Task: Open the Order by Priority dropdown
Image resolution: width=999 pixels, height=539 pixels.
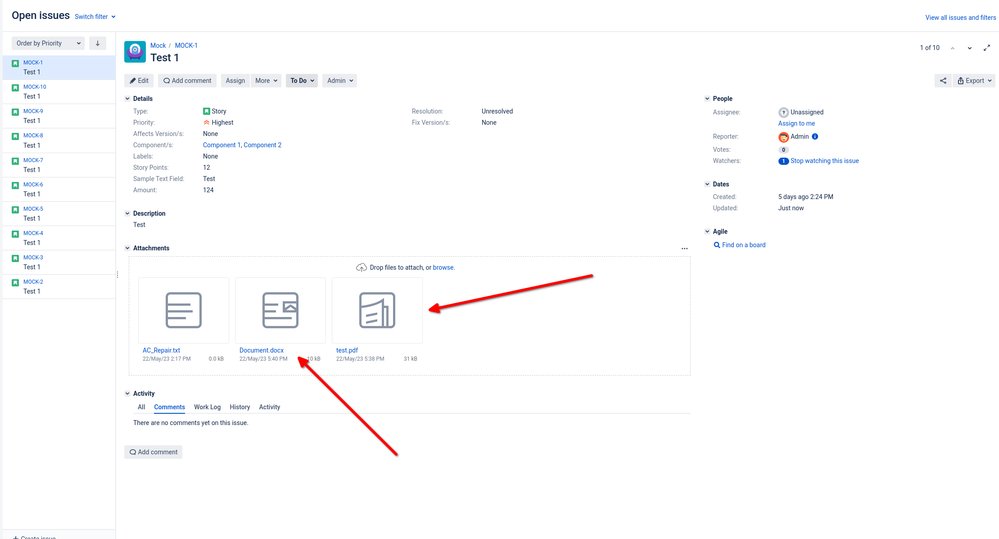Action: tap(48, 43)
